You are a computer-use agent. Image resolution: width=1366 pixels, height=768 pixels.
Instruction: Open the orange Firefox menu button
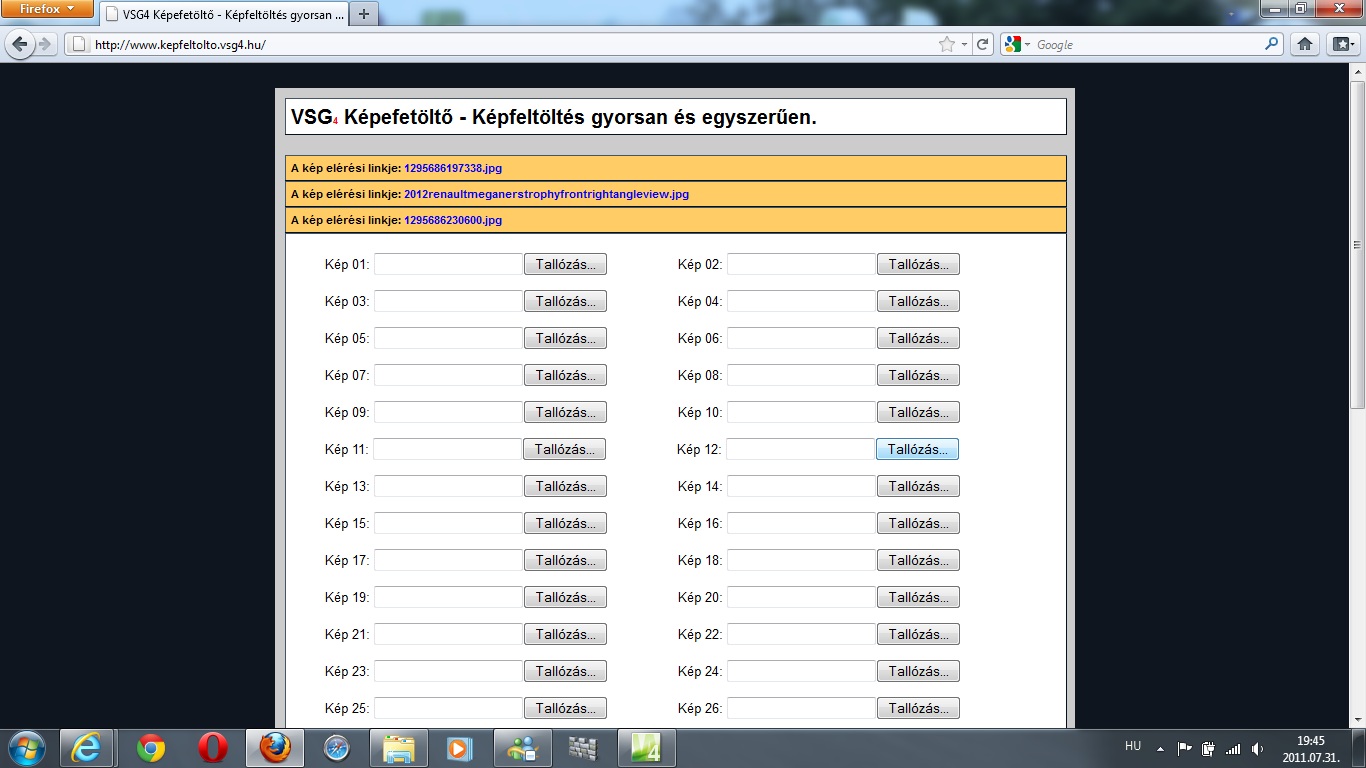[x=47, y=9]
